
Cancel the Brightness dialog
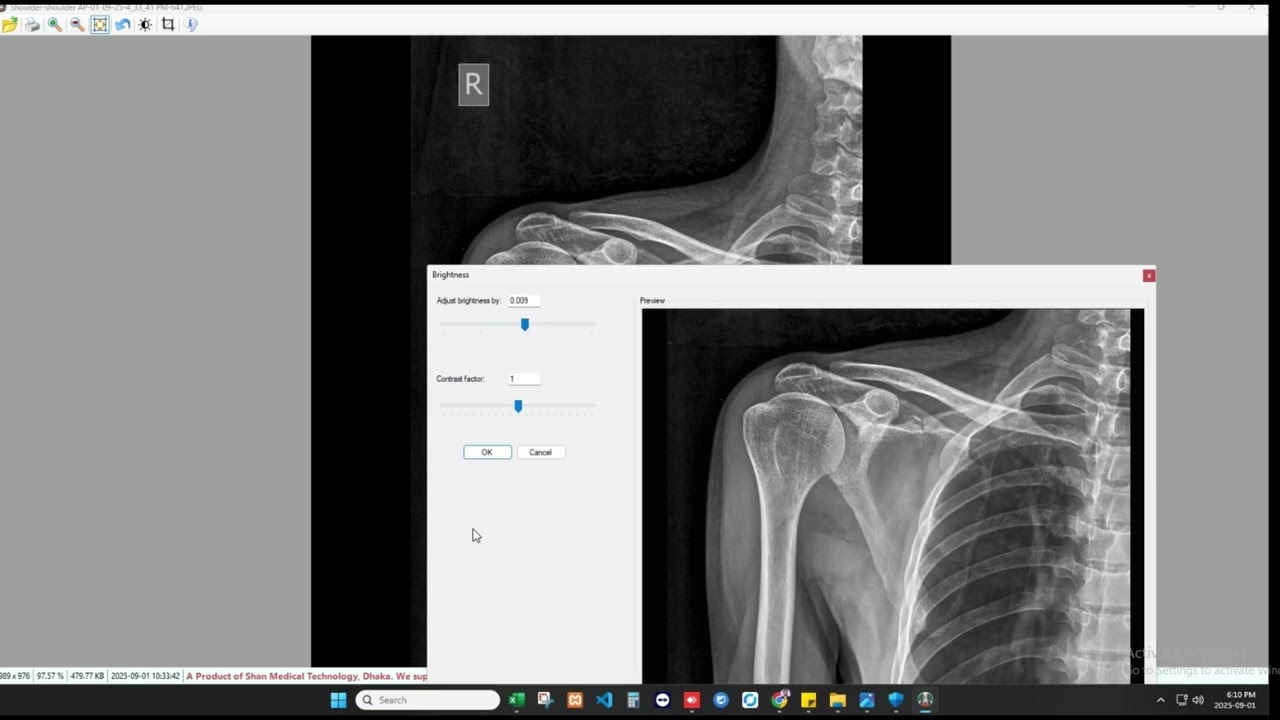pos(541,452)
